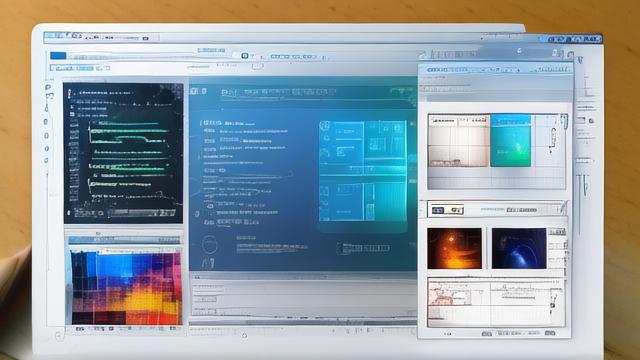Click the highlighted blue link text in the toolbar
This screenshot has width=640, height=360.
(211, 50)
